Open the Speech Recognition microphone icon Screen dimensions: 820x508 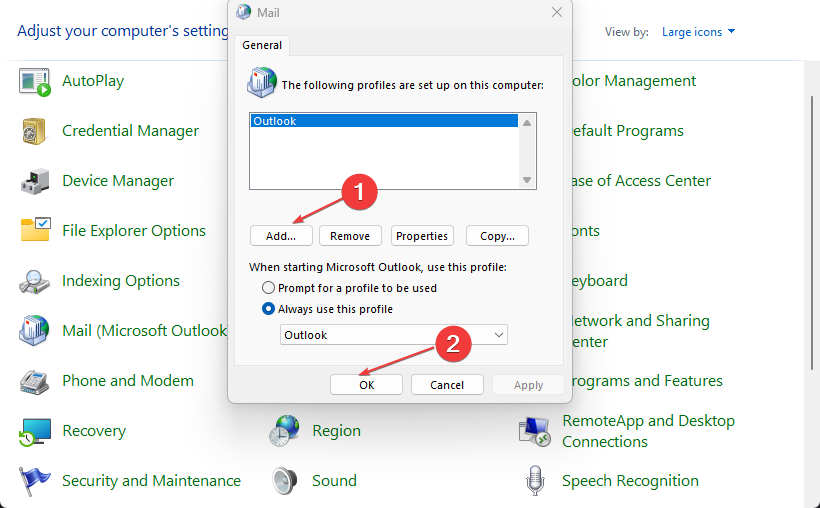(535, 481)
